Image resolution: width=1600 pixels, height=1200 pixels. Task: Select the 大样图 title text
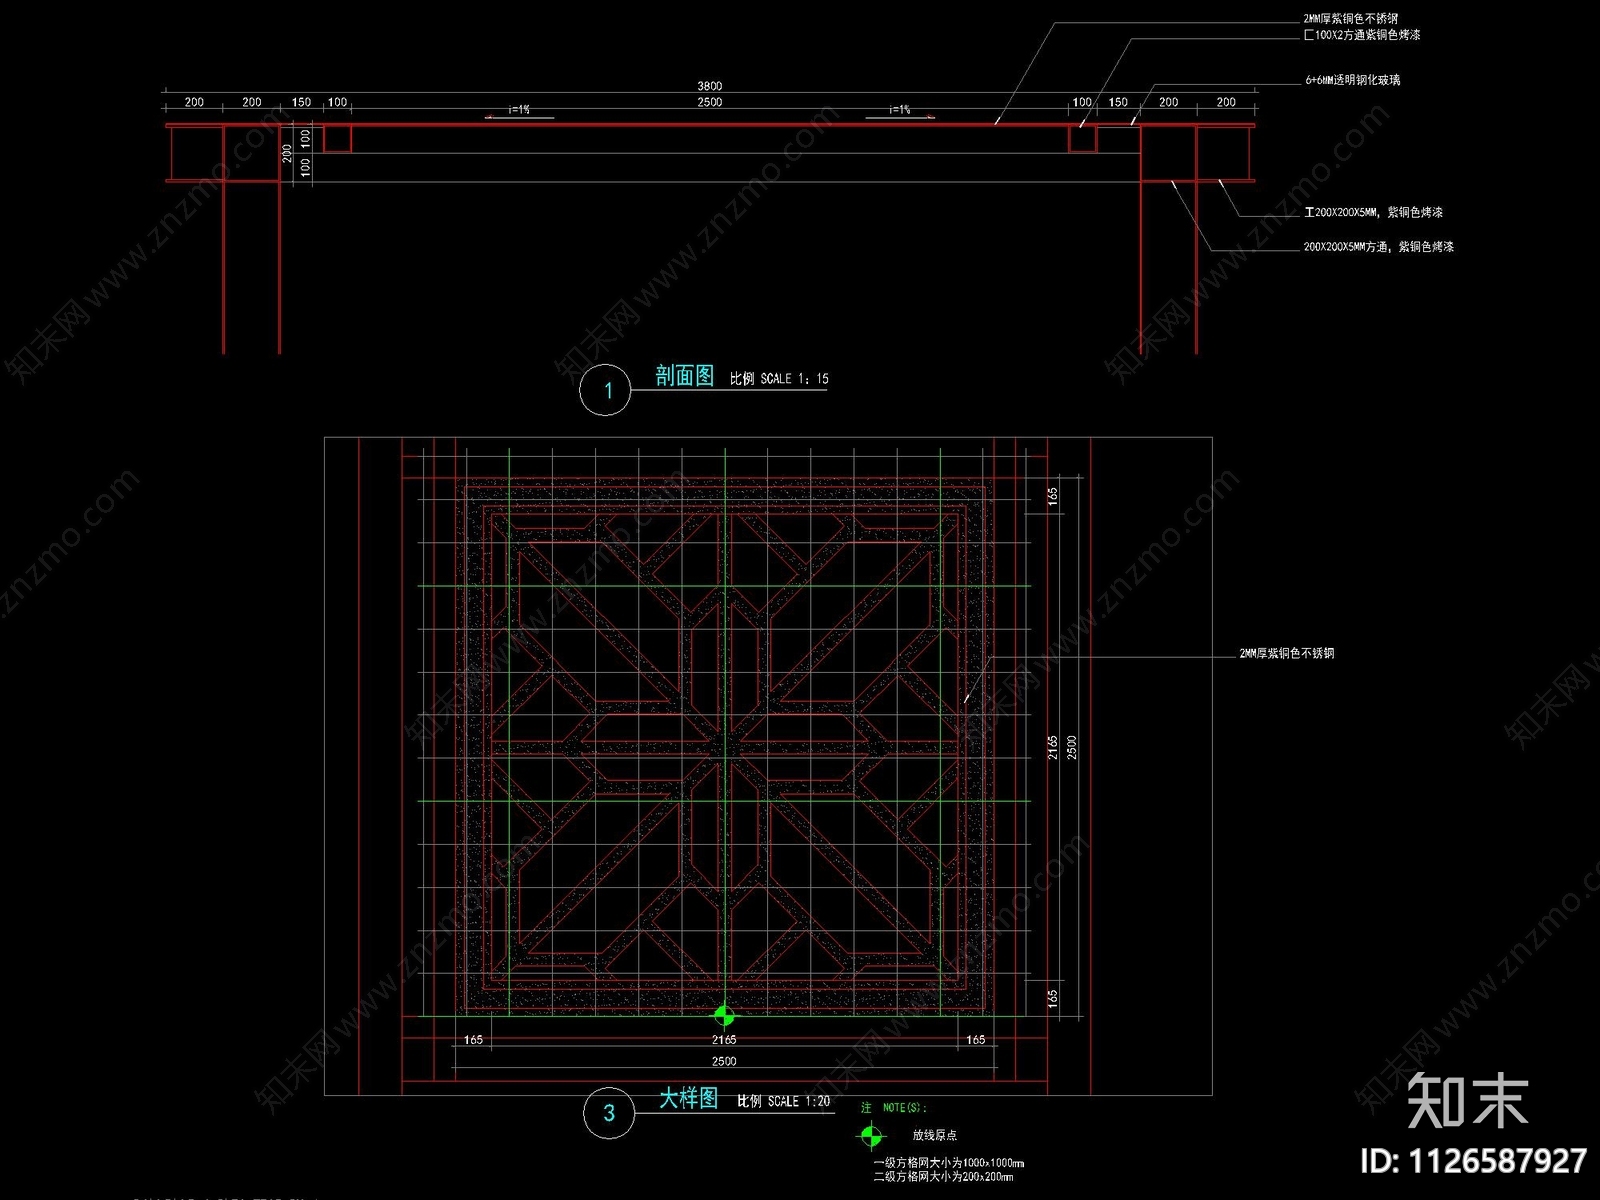pos(689,1098)
